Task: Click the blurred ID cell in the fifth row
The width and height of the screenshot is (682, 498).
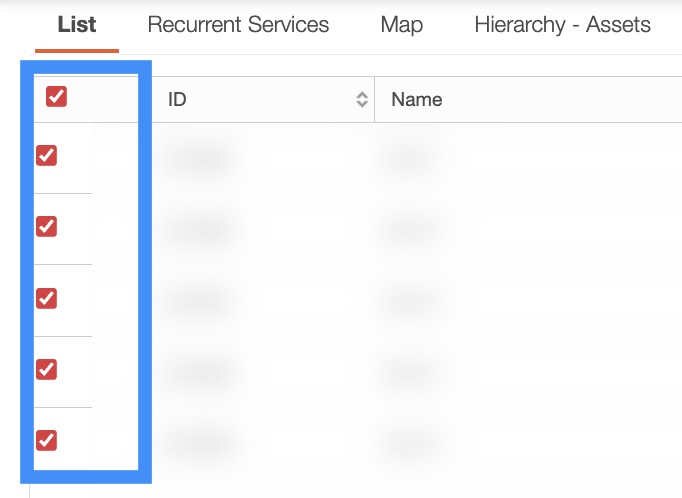Action: [200, 441]
